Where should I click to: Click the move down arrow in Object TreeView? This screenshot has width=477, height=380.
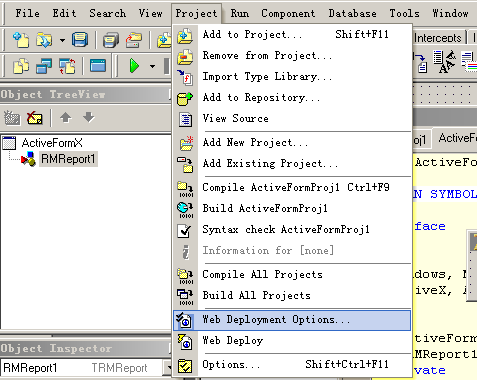(x=89, y=117)
